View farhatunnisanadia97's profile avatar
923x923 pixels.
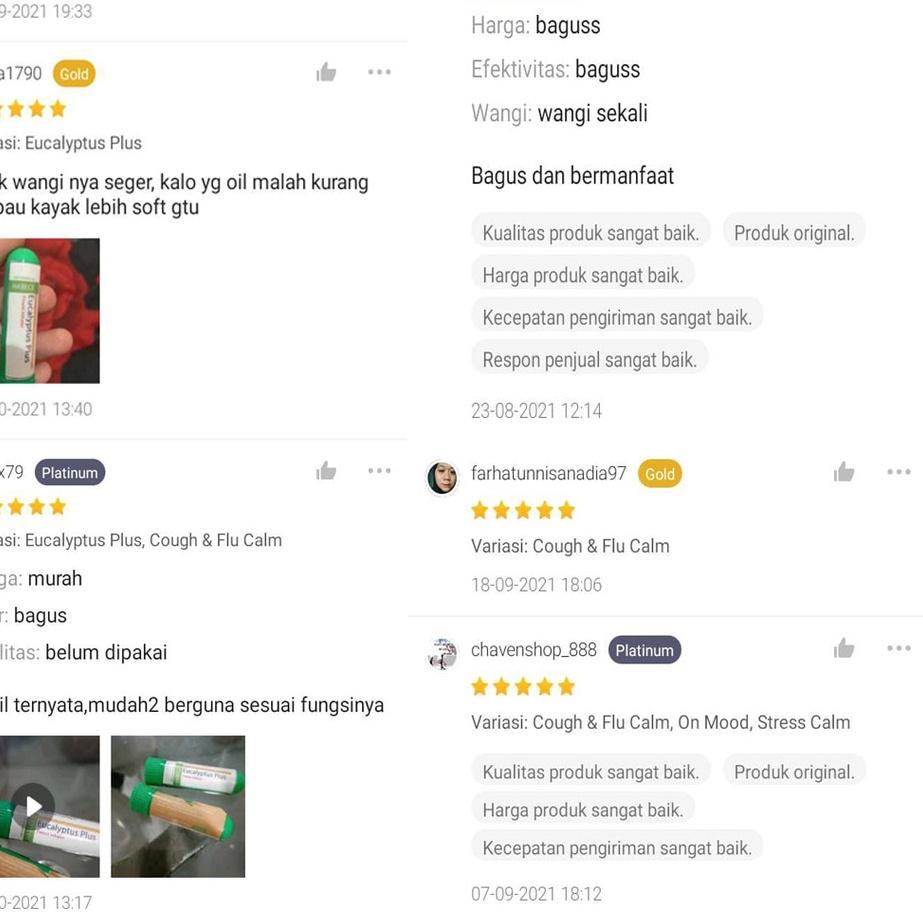[442, 477]
